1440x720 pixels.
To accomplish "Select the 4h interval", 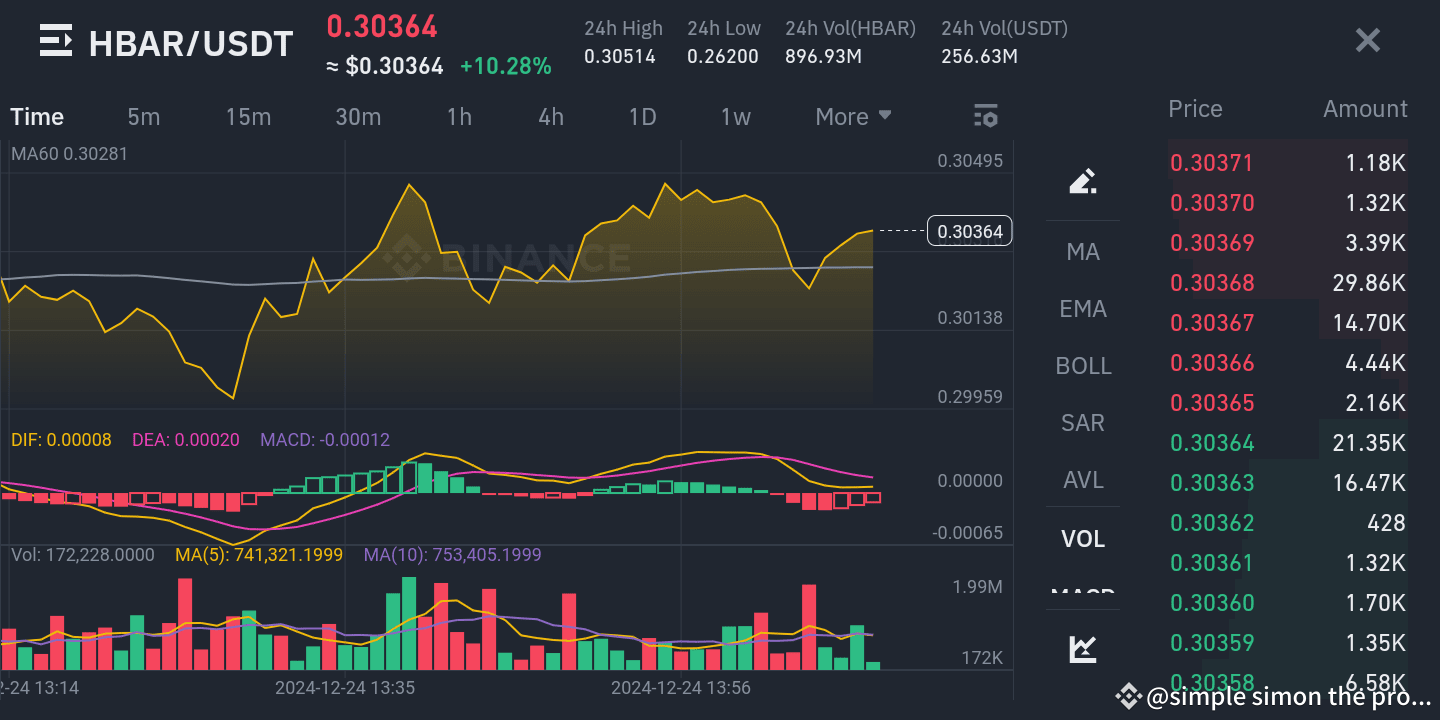I will 550,116.
